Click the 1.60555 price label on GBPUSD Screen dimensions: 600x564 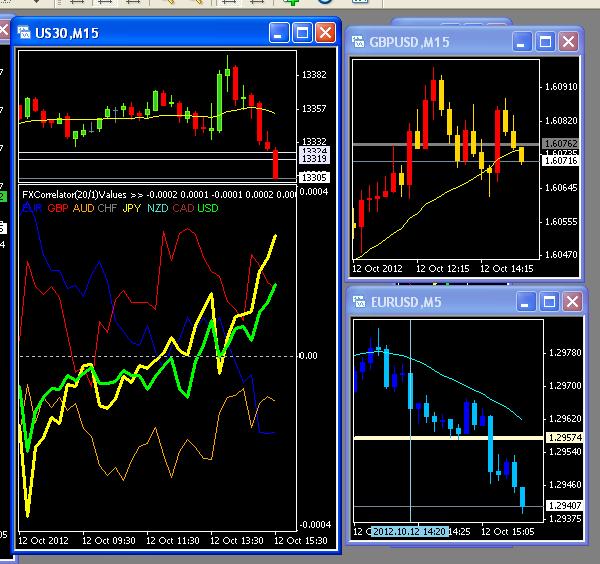pos(561,222)
